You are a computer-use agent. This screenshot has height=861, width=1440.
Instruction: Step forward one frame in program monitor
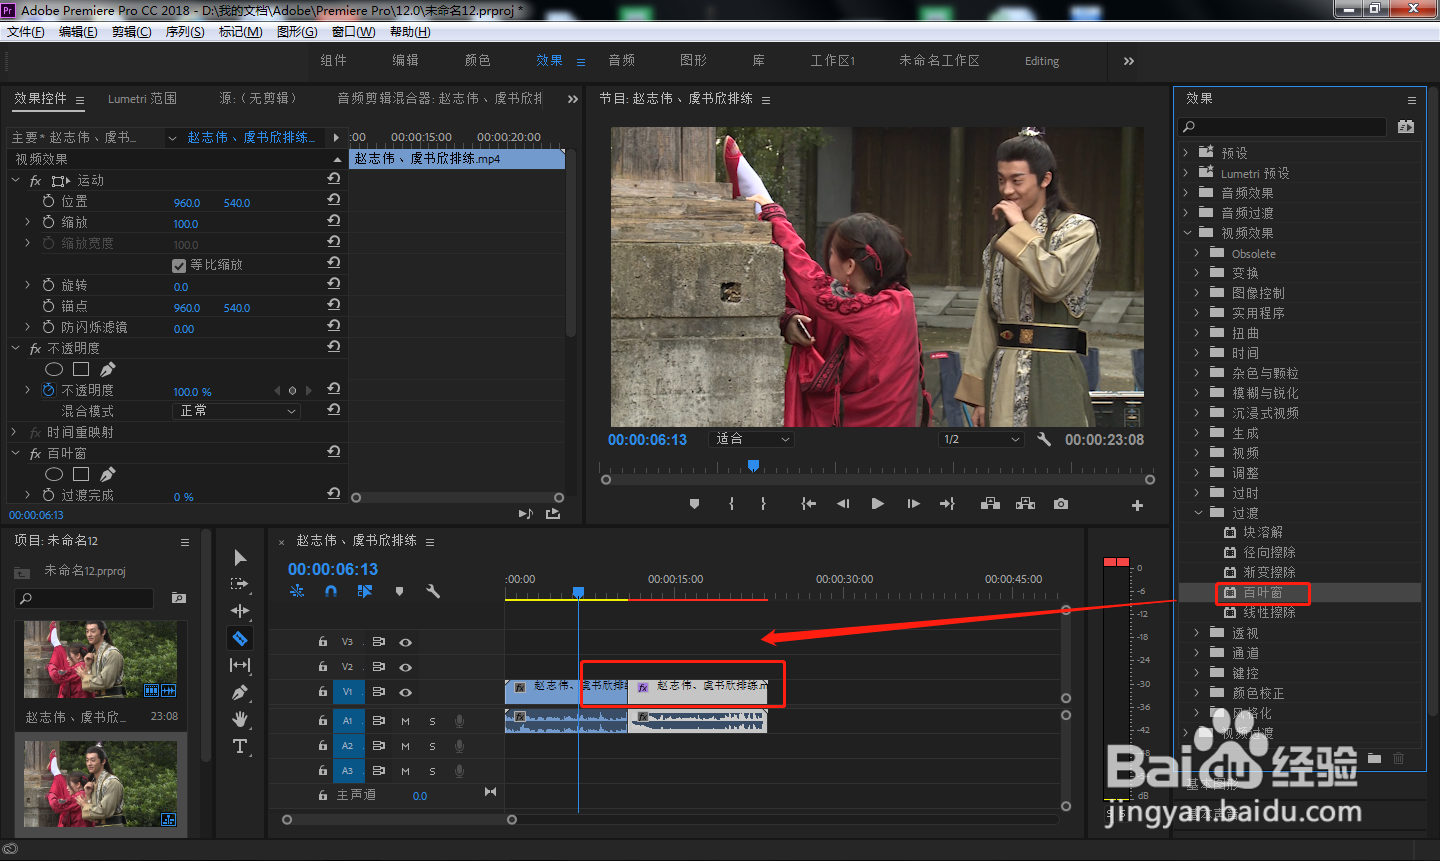click(x=913, y=504)
